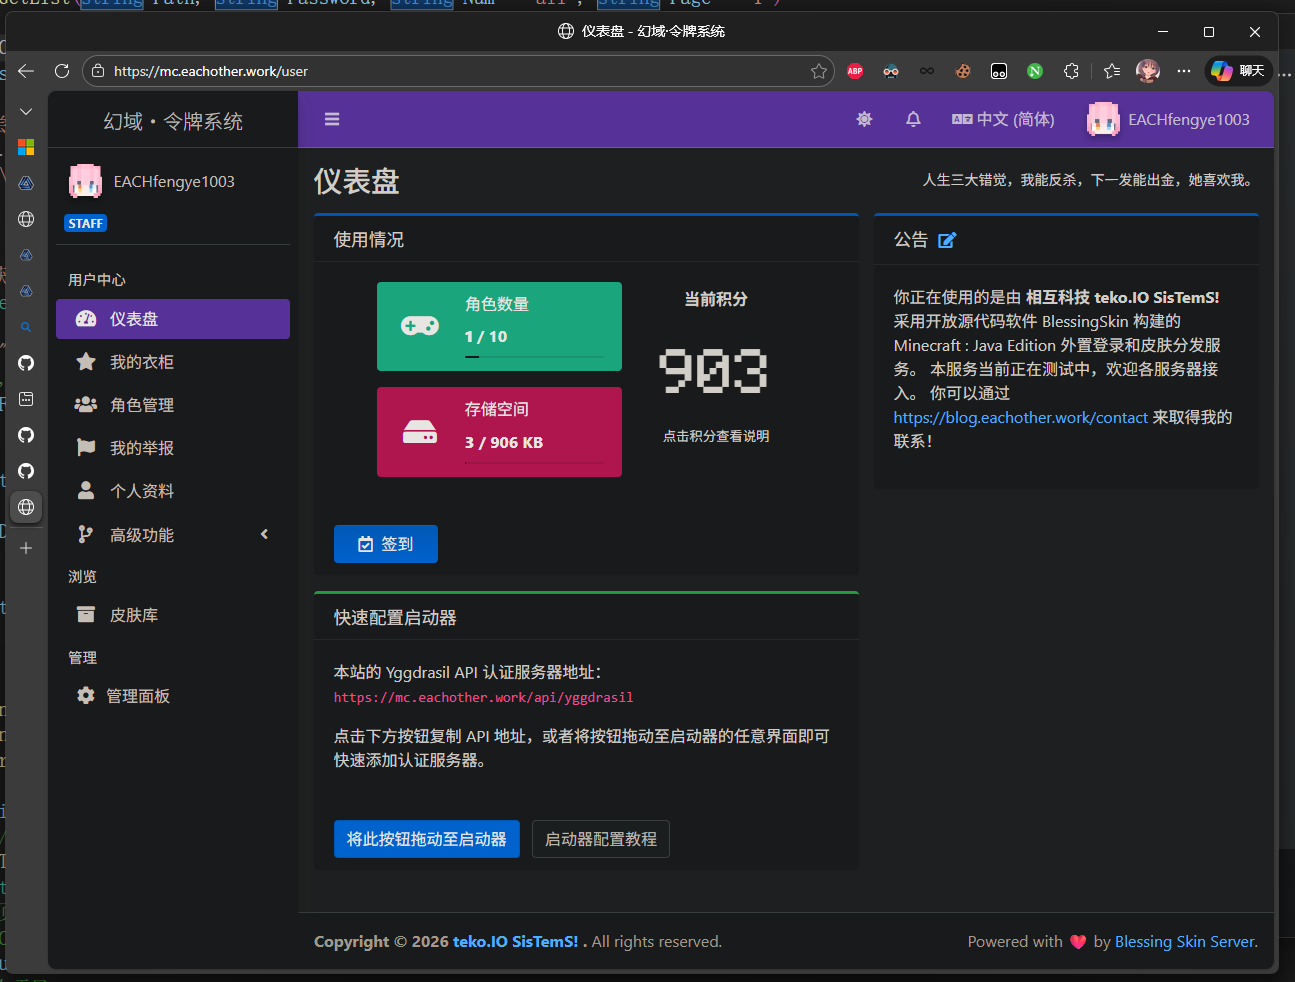
Task: Check notifications with the bell icon
Action: 913,119
